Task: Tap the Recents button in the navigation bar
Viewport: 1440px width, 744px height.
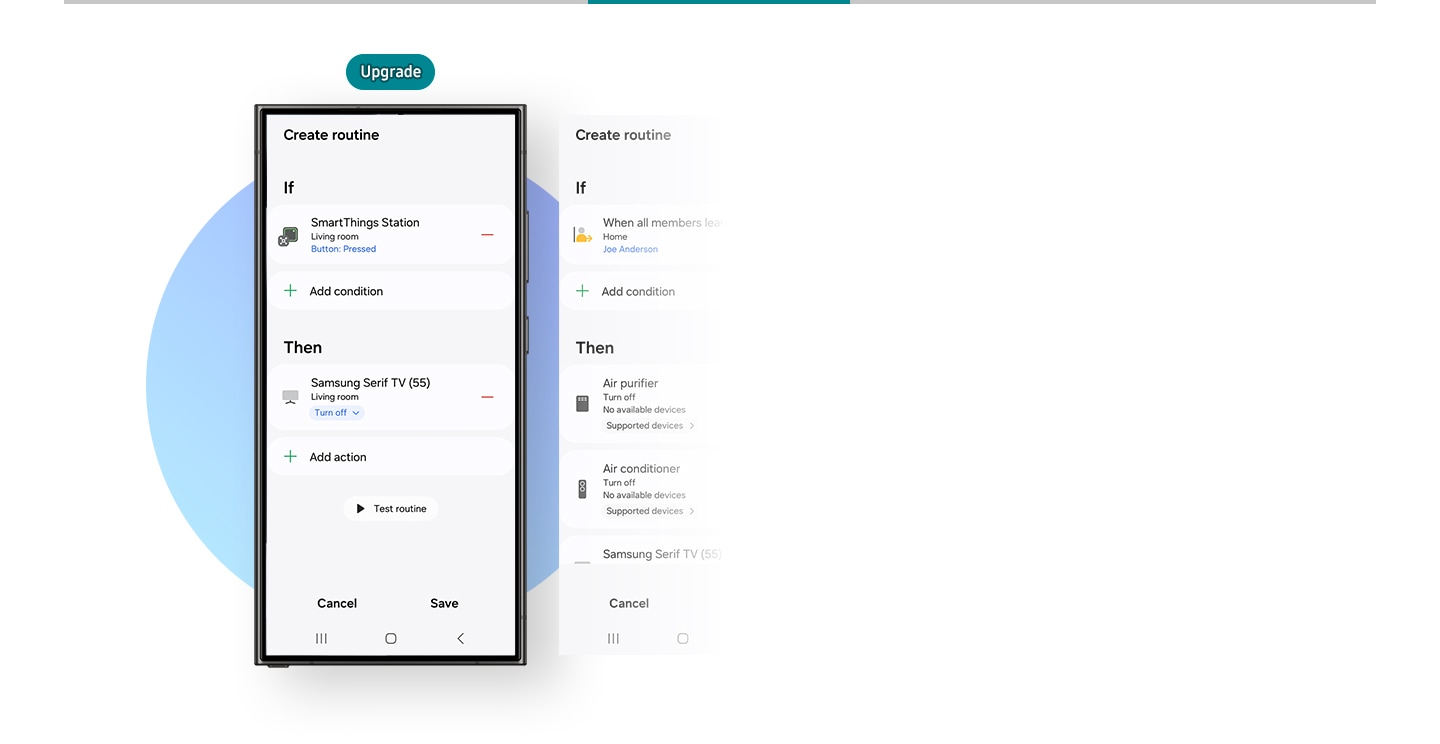Action: [x=321, y=638]
